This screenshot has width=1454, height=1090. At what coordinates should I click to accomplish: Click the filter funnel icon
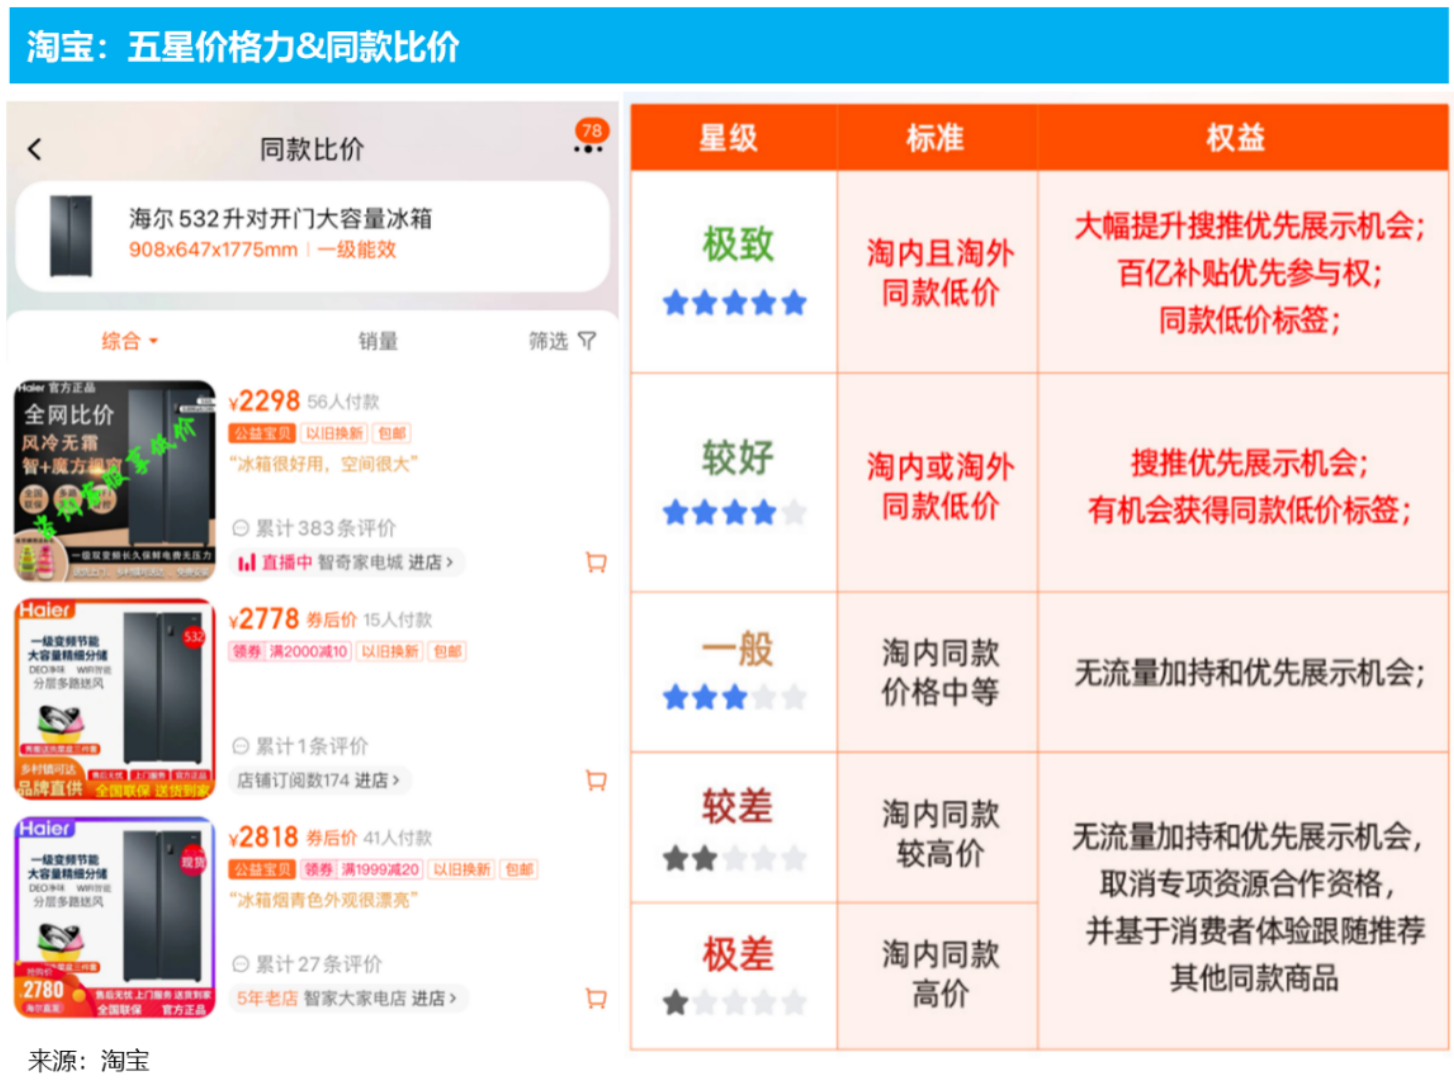pos(587,342)
